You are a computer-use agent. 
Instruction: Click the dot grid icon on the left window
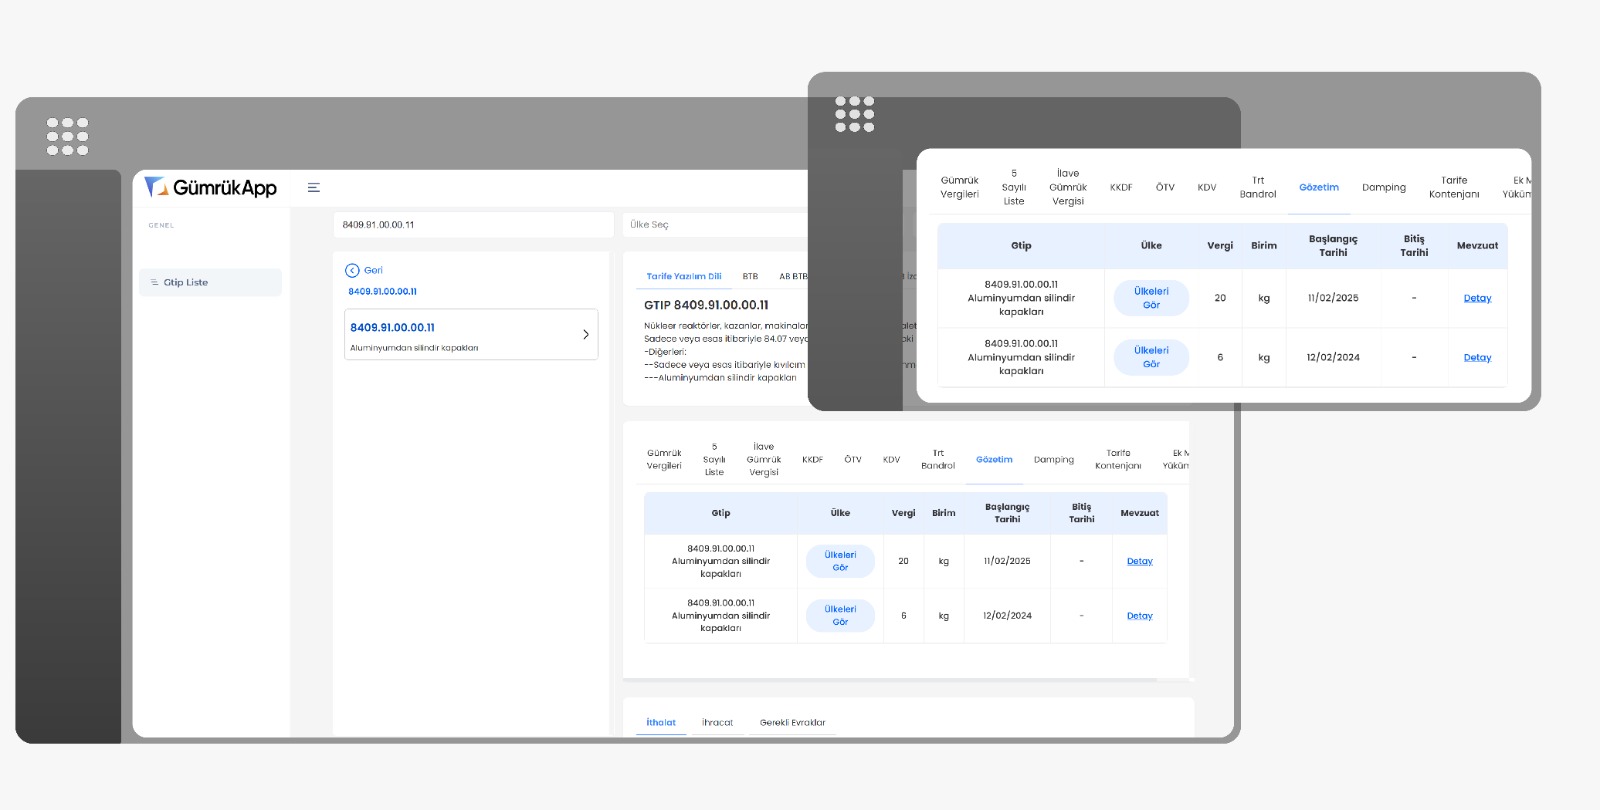(x=67, y=137)
